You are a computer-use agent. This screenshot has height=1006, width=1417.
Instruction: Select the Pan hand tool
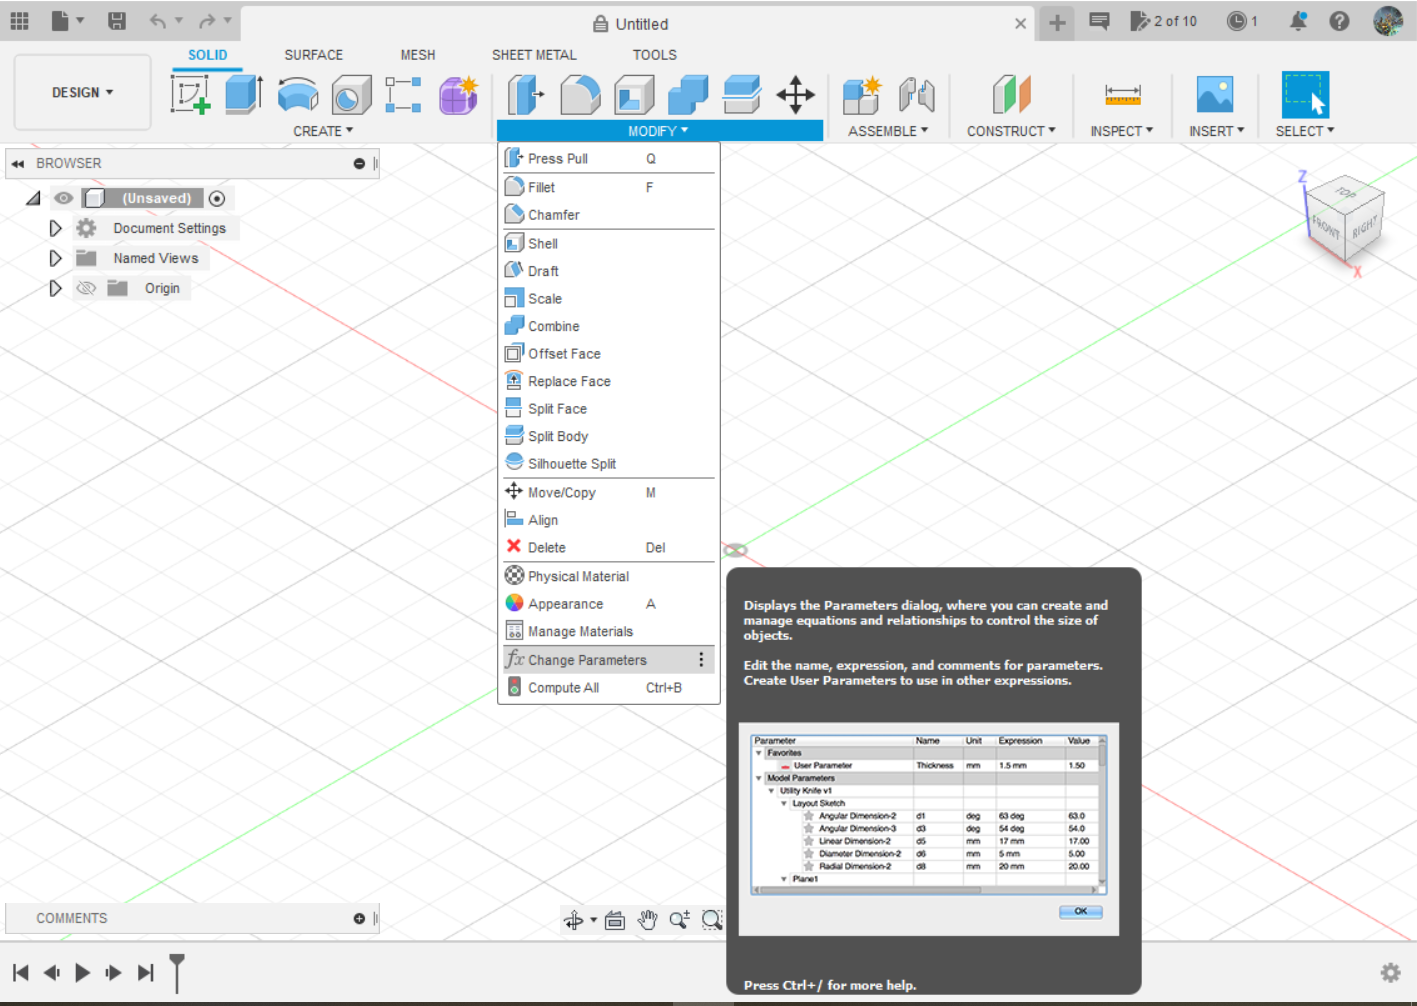647,920
